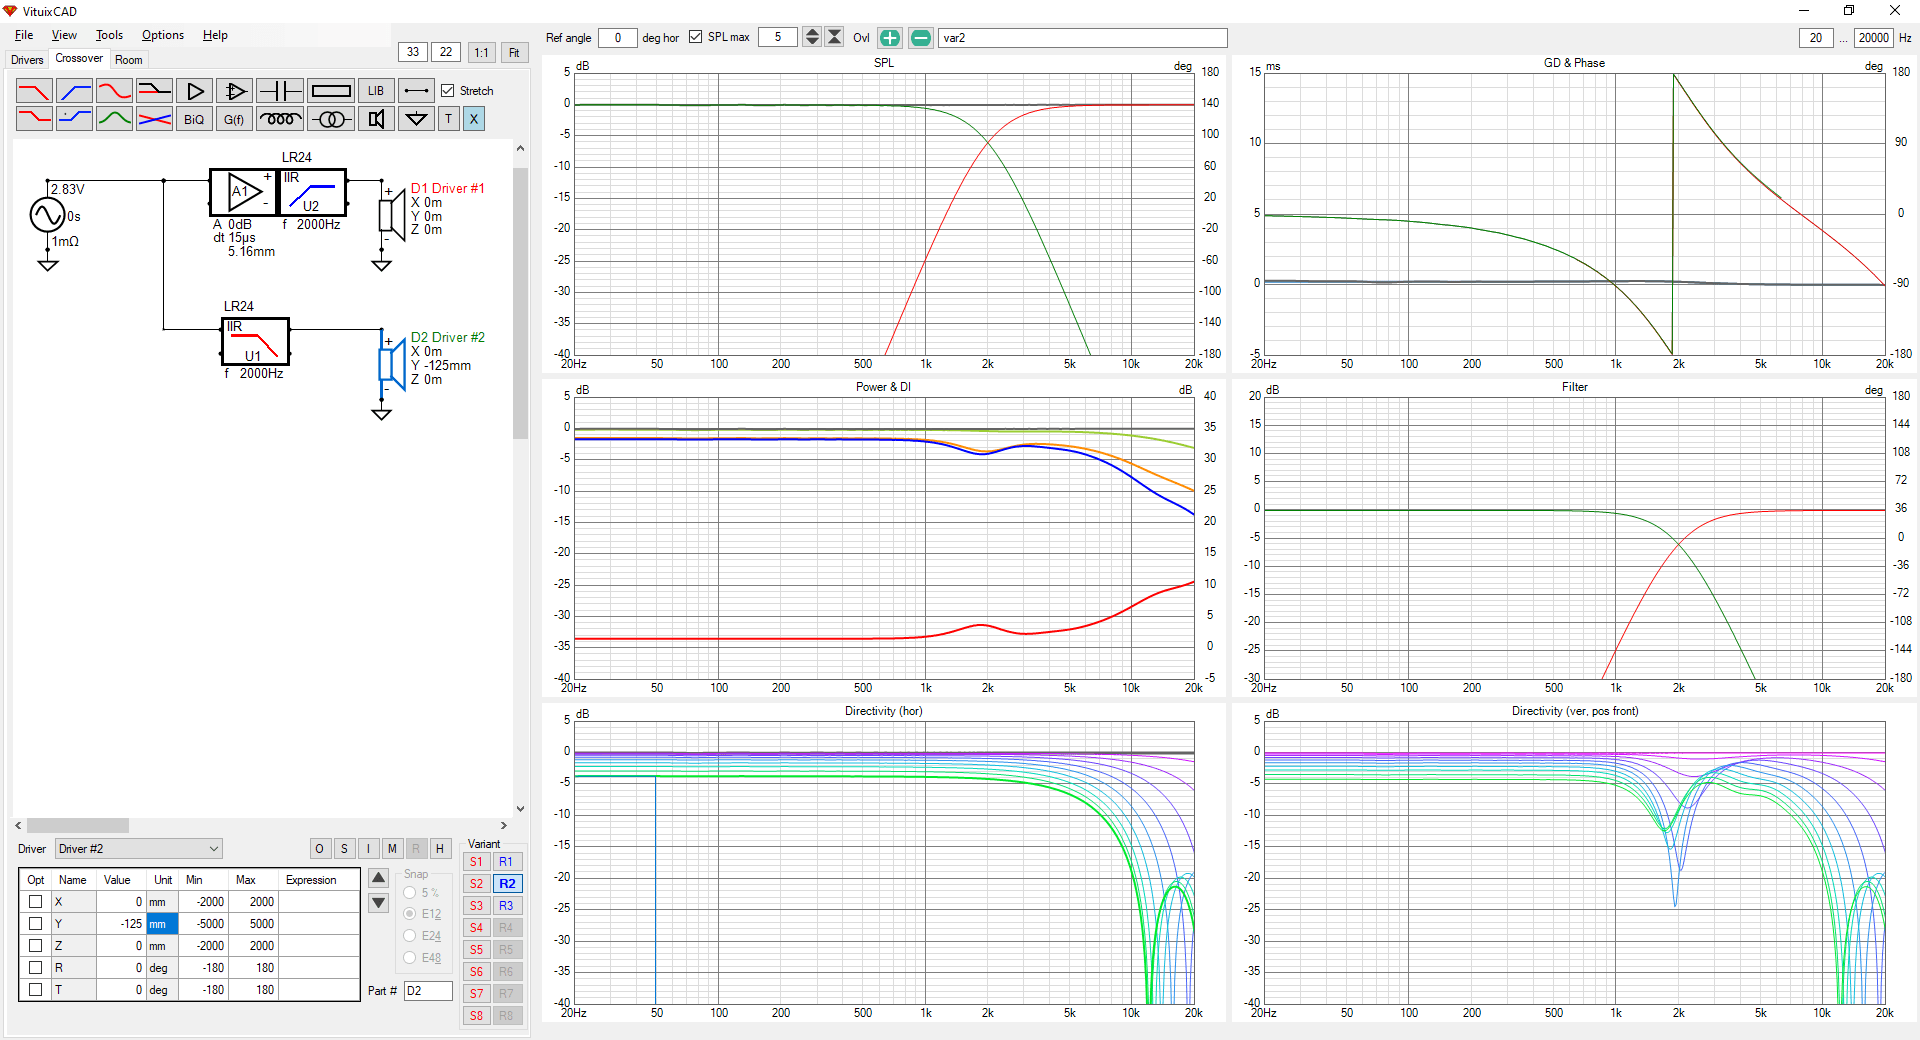Enable optimization for parameter R
Screen dimensions: 1920x1040
(36, 967)
